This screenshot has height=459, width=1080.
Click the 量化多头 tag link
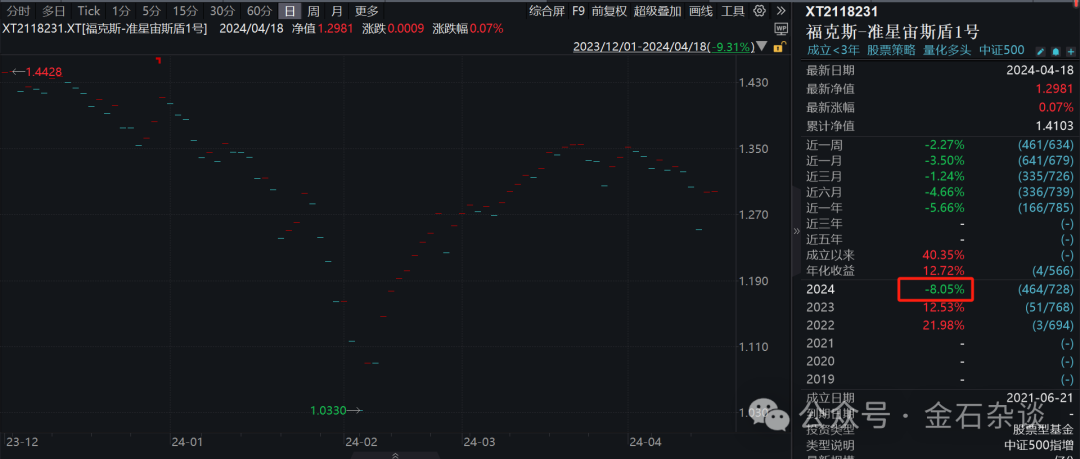tap(946, 50)
